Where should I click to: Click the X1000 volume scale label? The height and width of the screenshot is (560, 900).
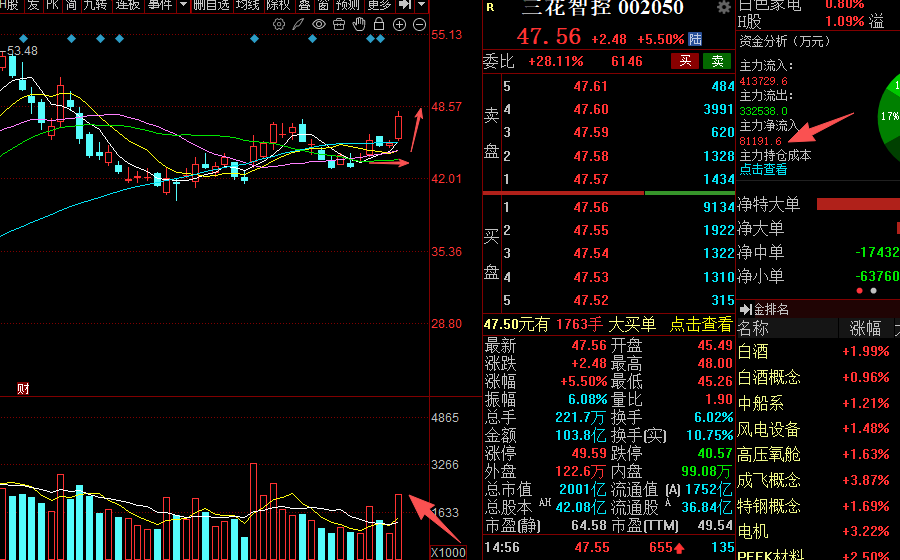tap(448, 553)
